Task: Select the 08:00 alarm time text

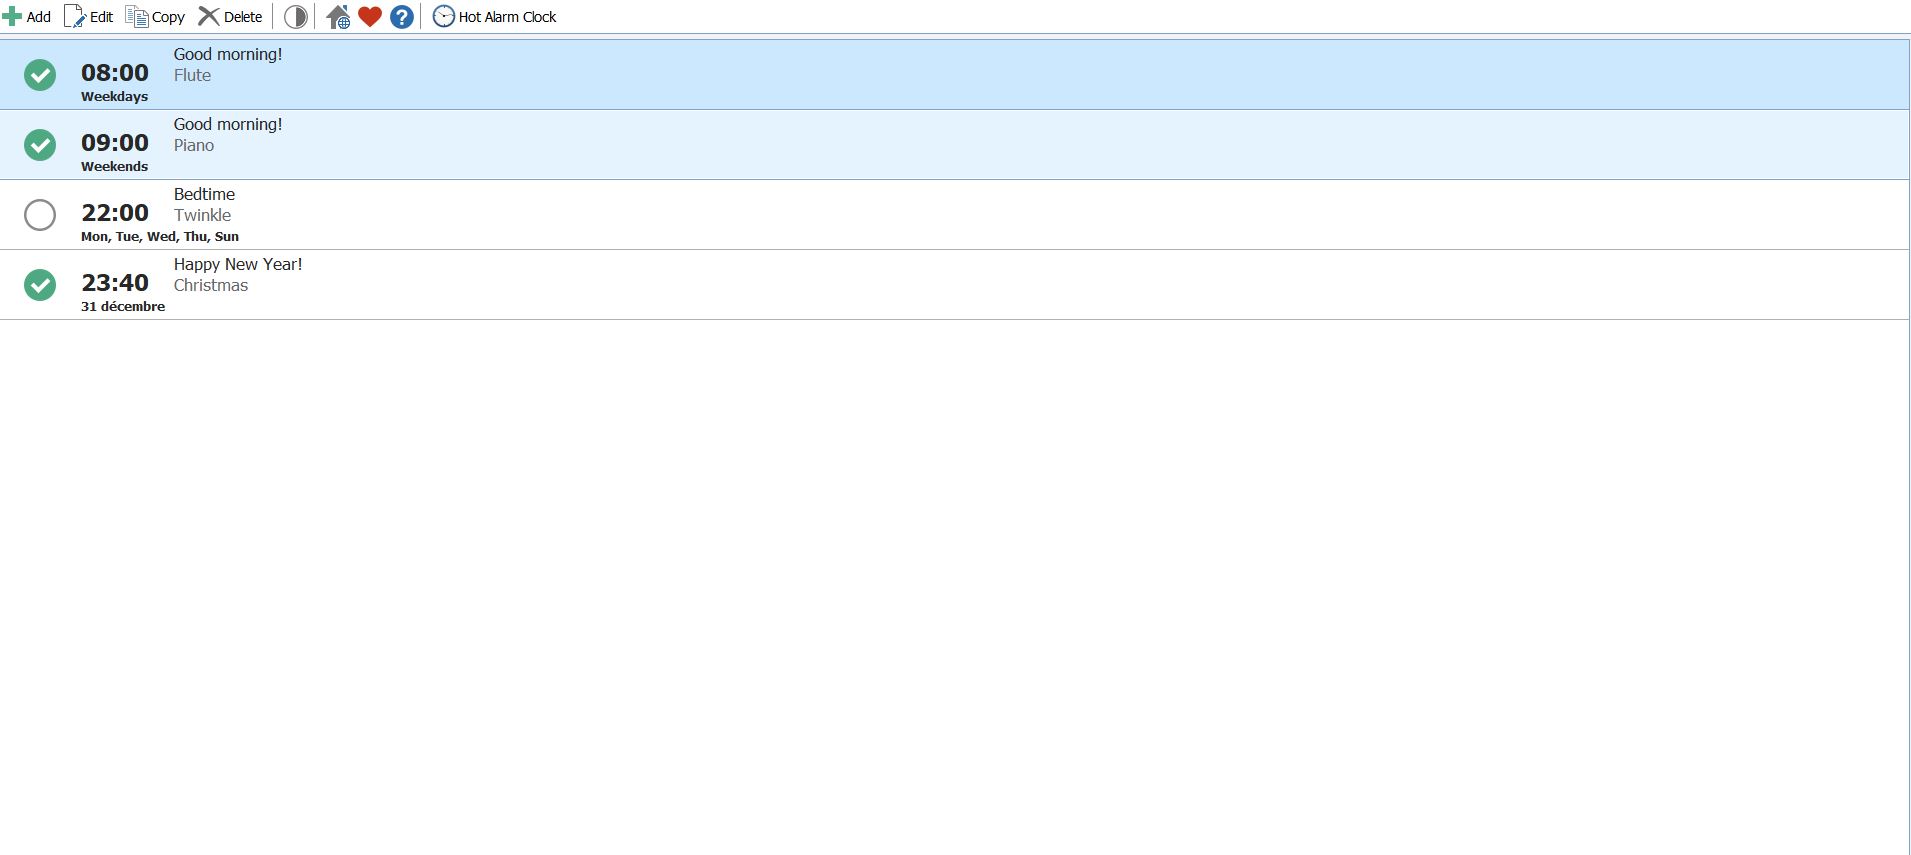Action: [115, 73]
